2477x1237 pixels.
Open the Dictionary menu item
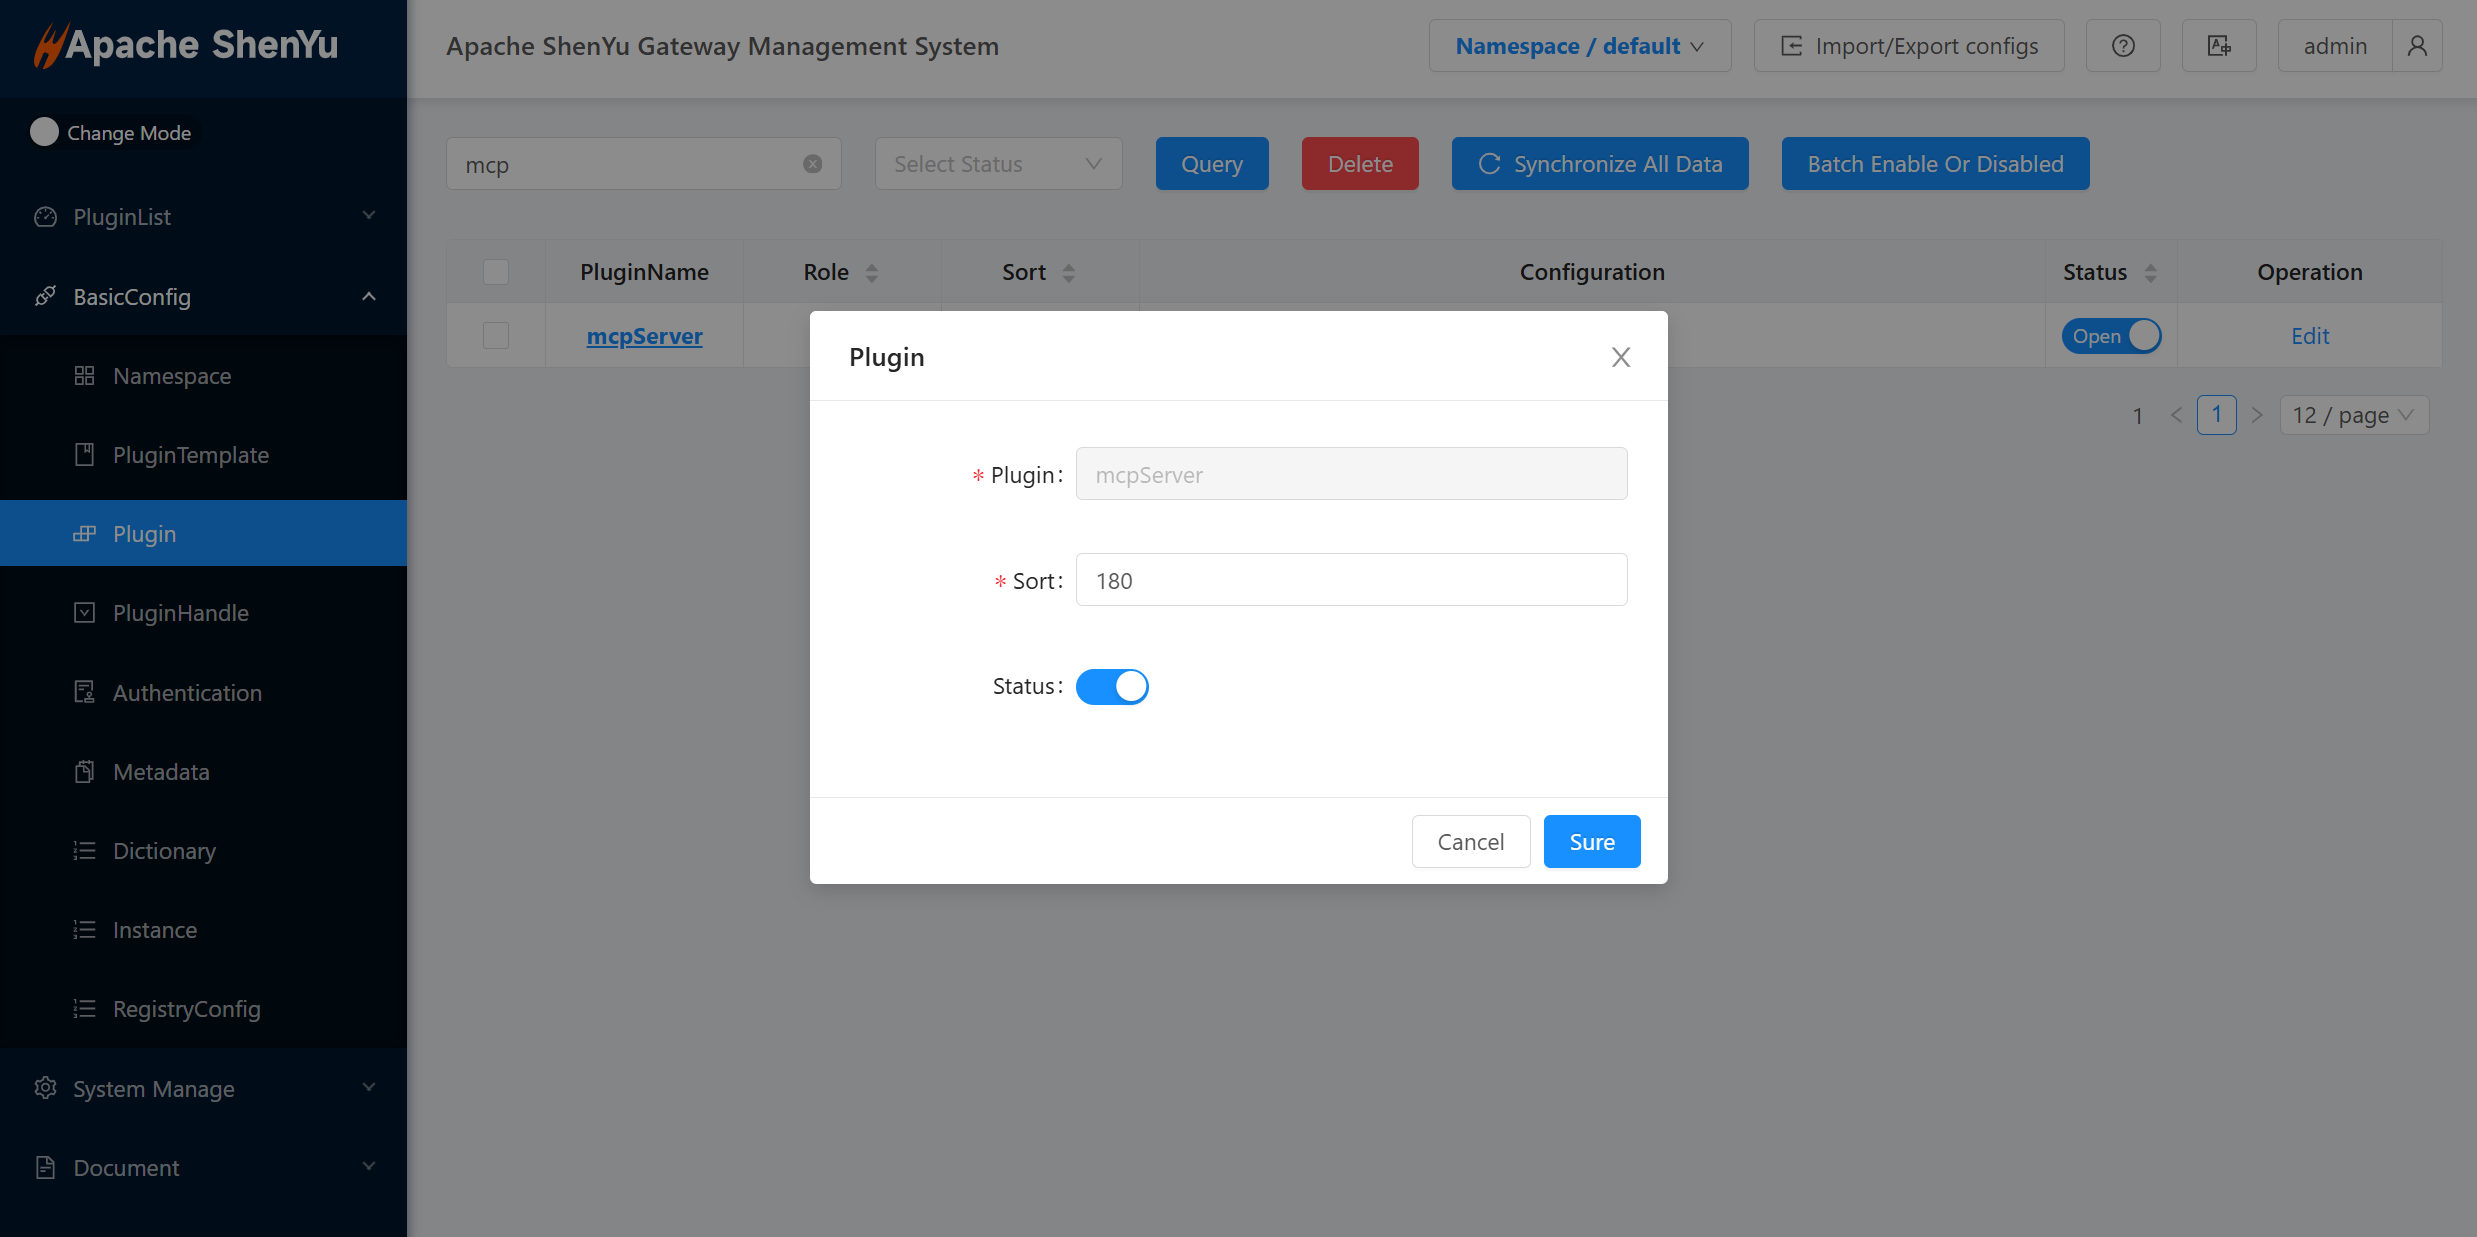(164, 851)
